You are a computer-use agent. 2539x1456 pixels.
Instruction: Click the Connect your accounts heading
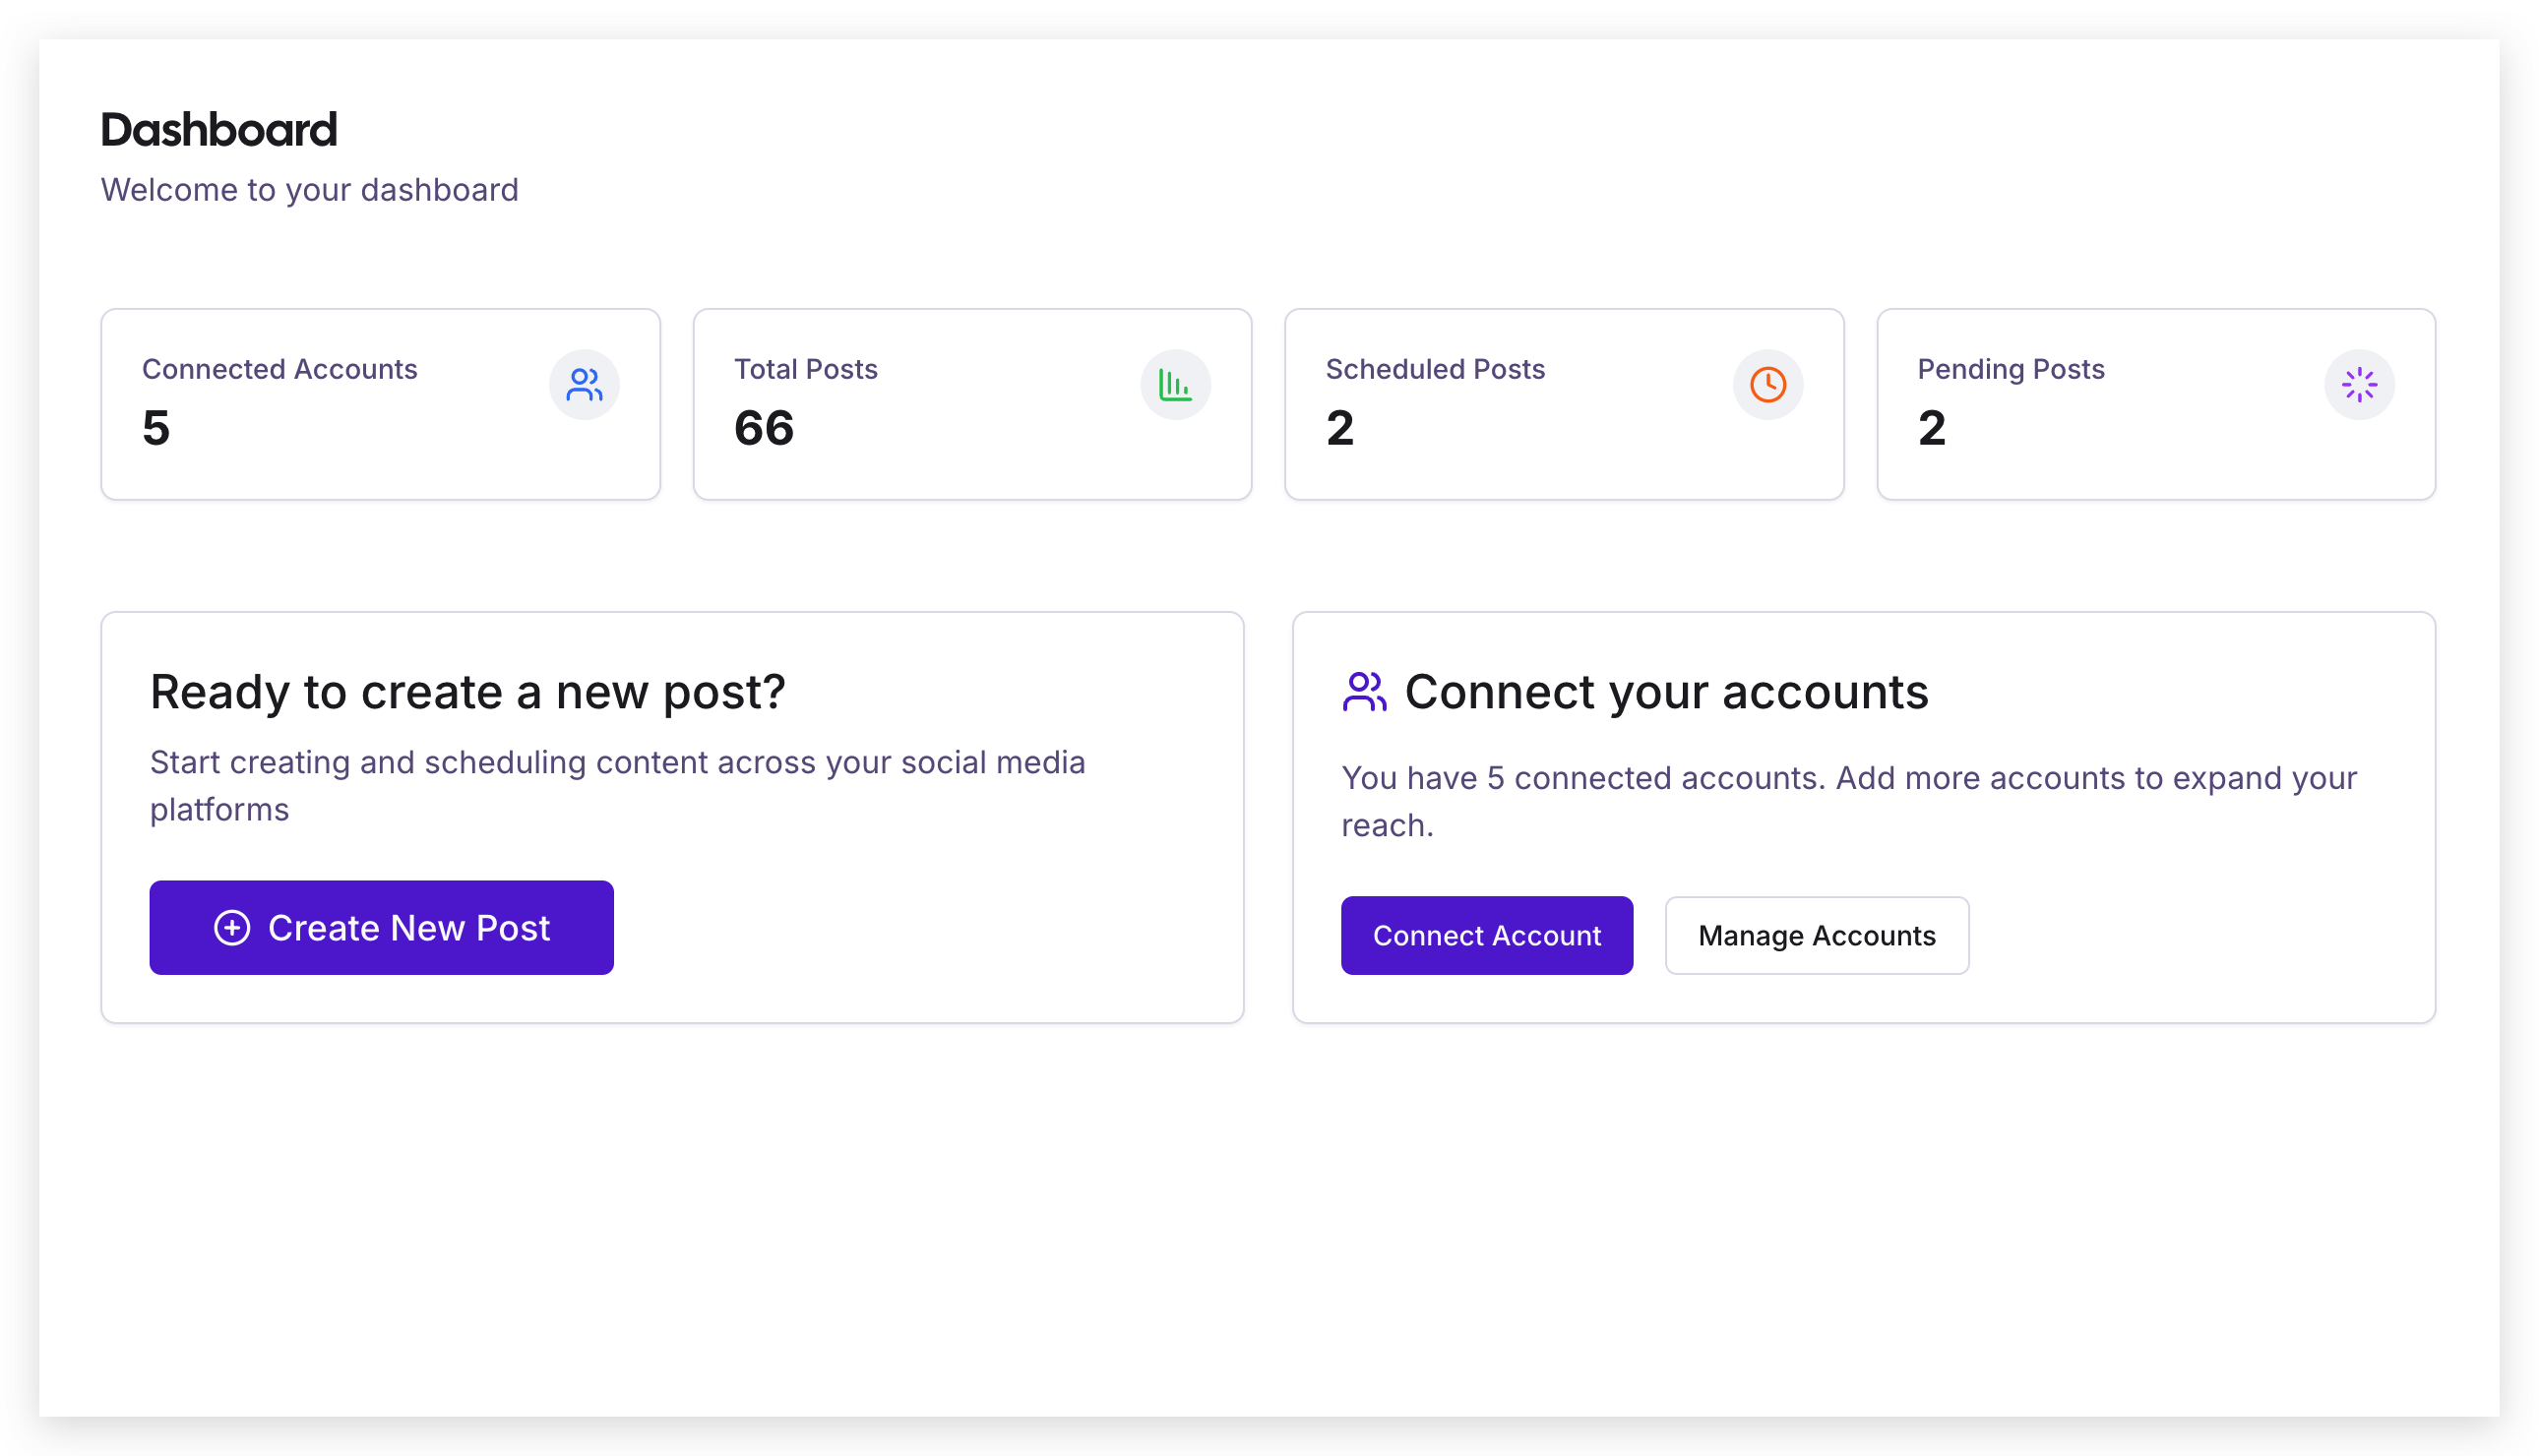(x=1667, y=692)
